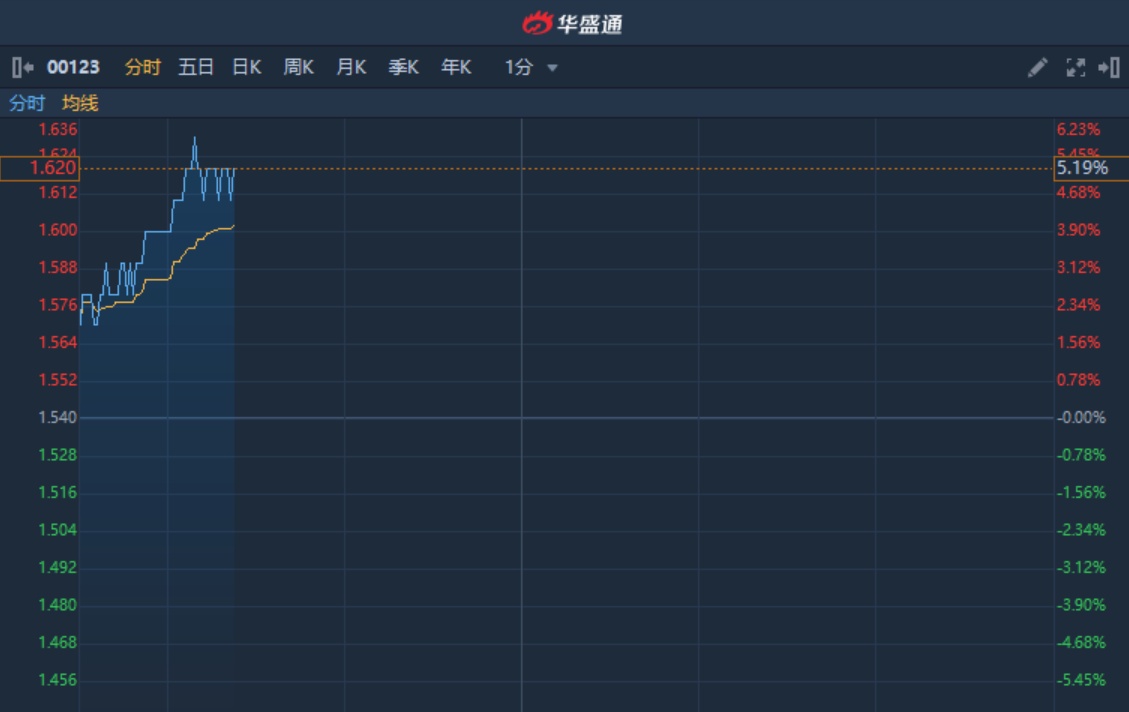Switch chart to fullscreen mode

click(x=1076, y=68)
